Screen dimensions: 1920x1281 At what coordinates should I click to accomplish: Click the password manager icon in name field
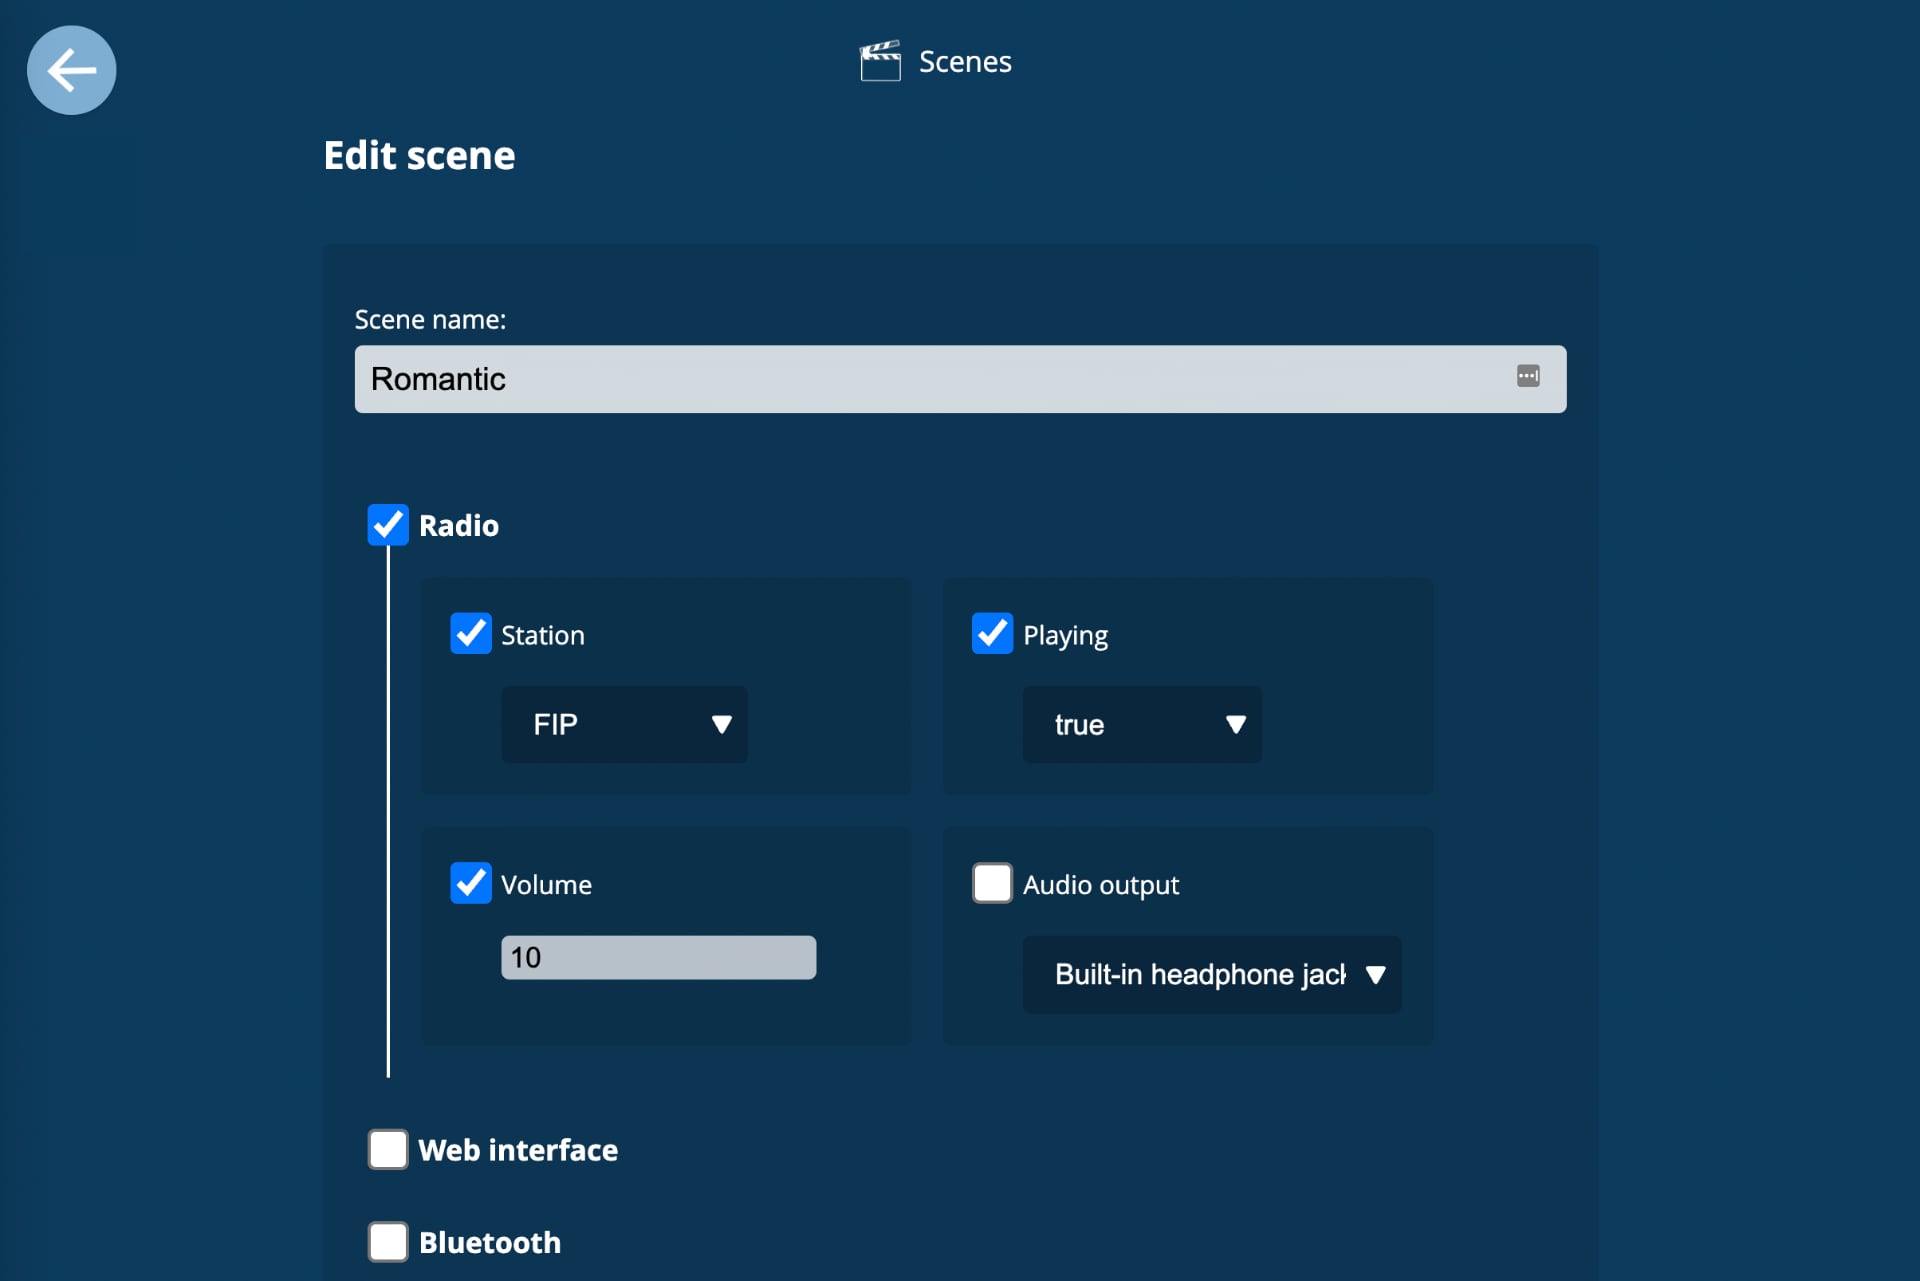coord(1527,376)
